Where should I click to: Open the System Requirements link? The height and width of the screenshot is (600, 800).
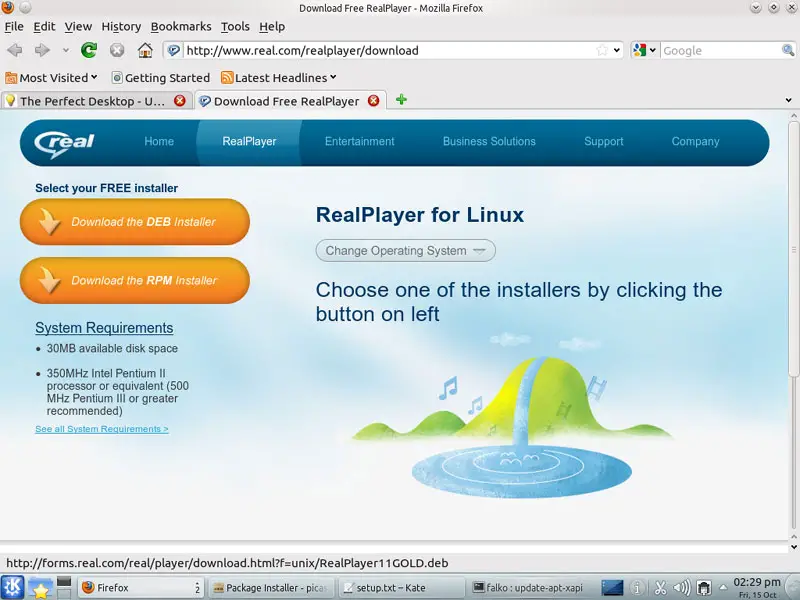pyautogui.click(x=104, y=328)
